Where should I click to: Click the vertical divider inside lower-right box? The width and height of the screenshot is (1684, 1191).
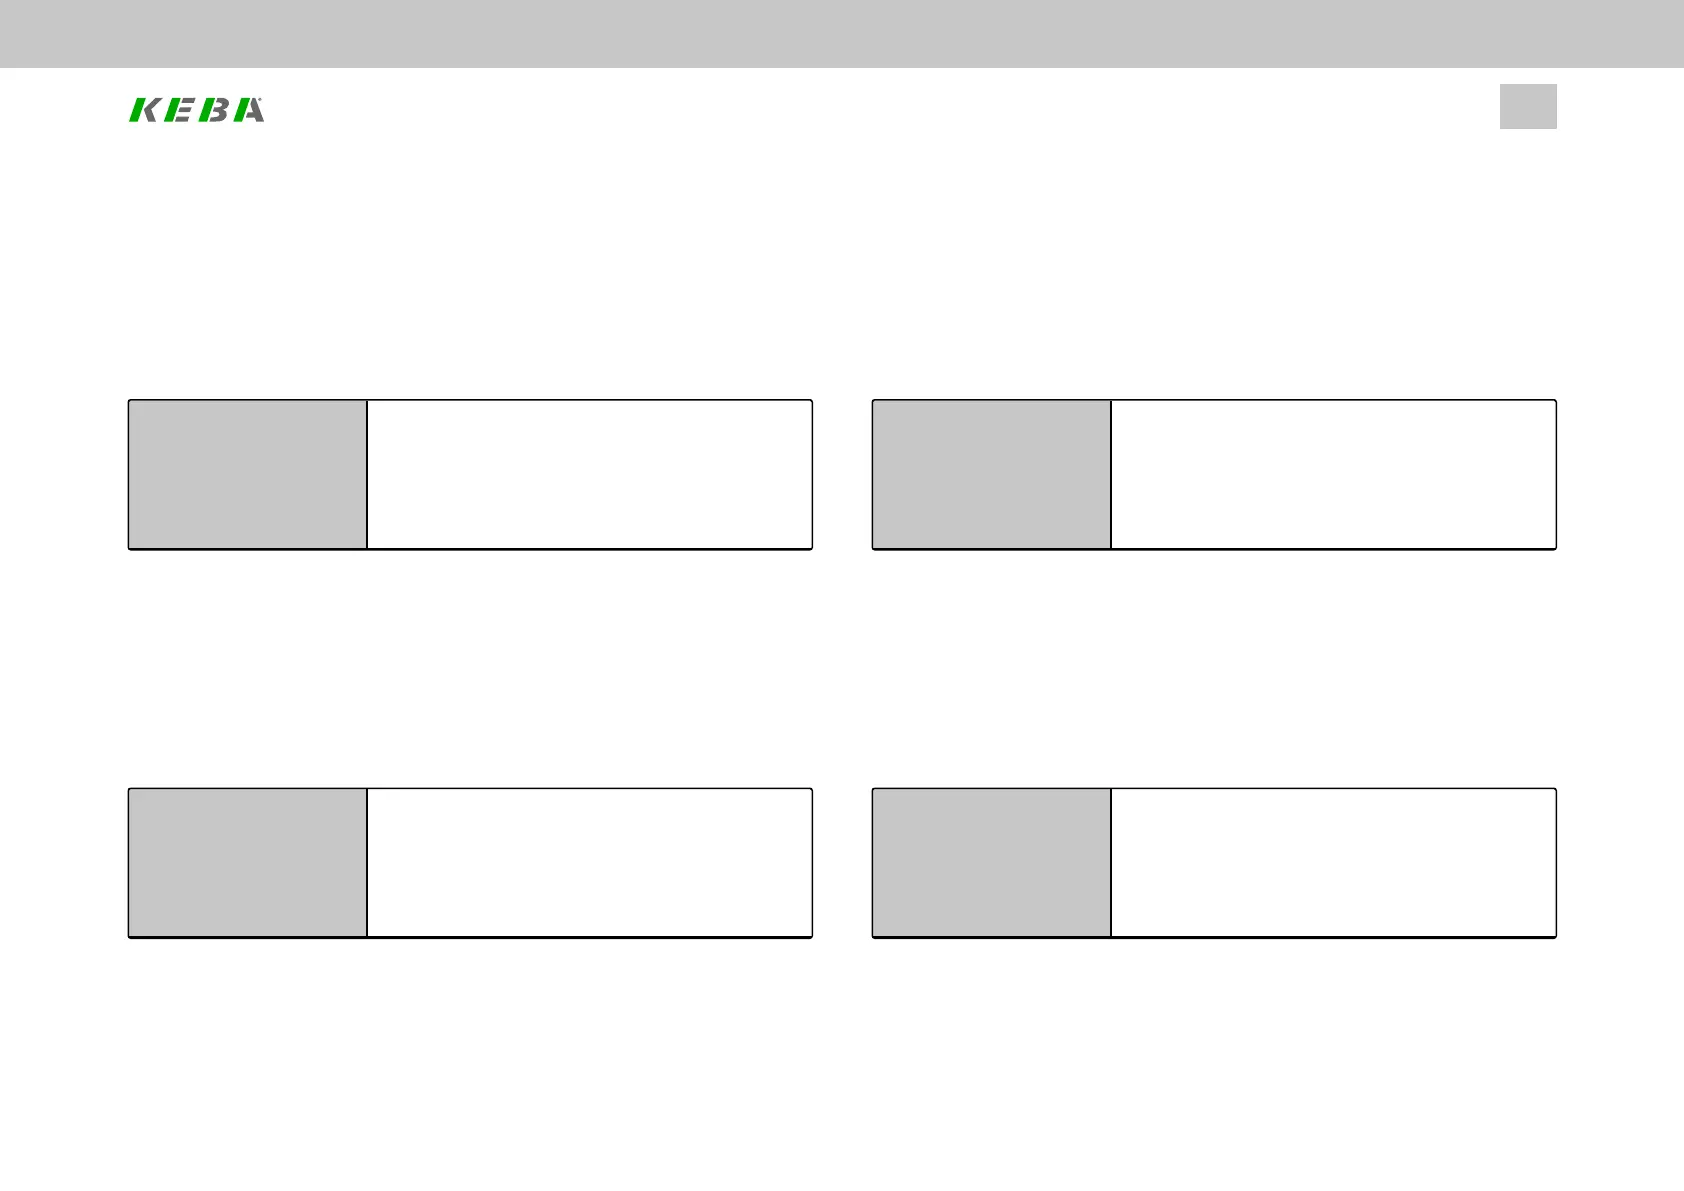click(1111, 862)
